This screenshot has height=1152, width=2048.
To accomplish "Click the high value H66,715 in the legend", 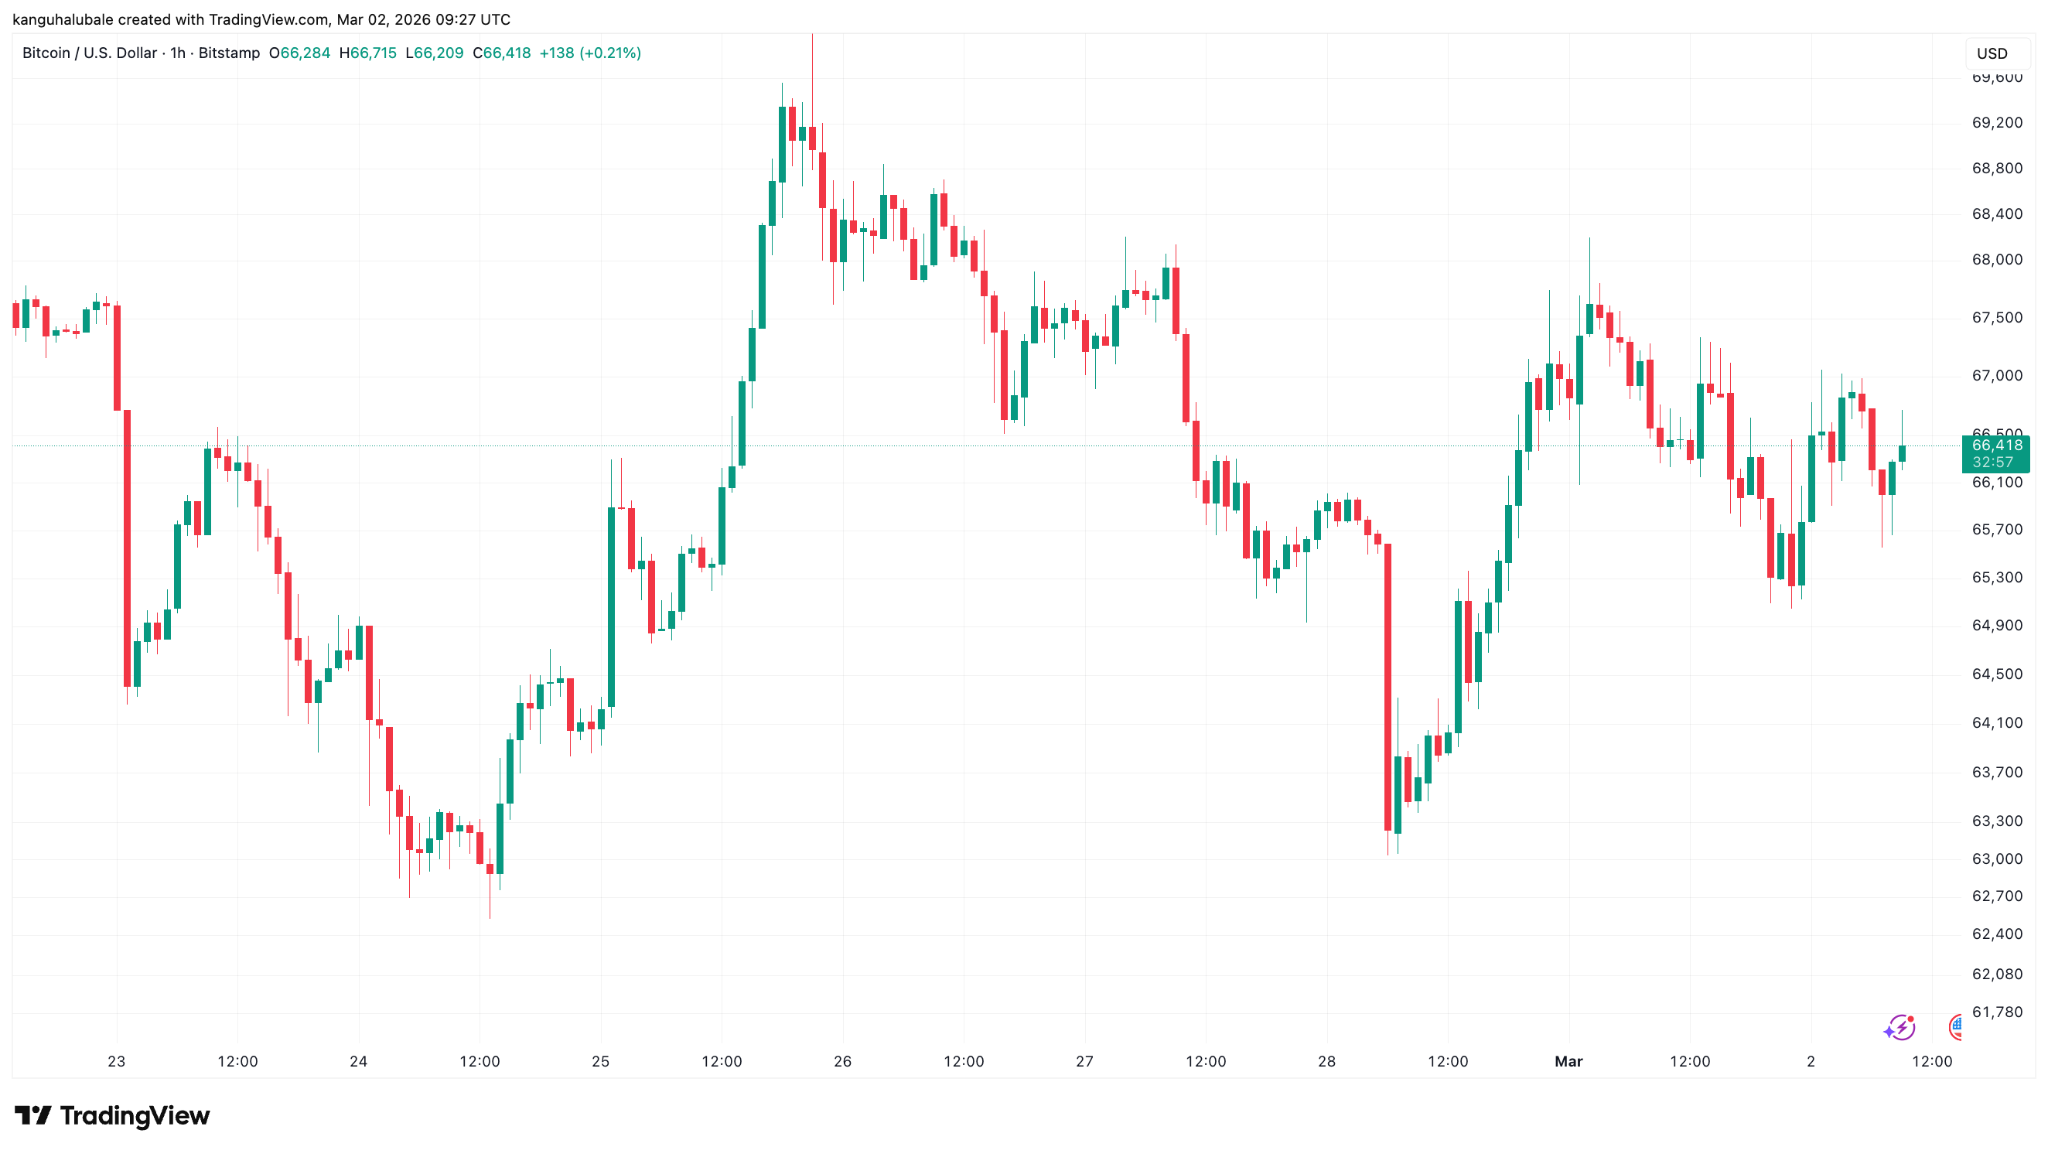I will tap(368, 53).
